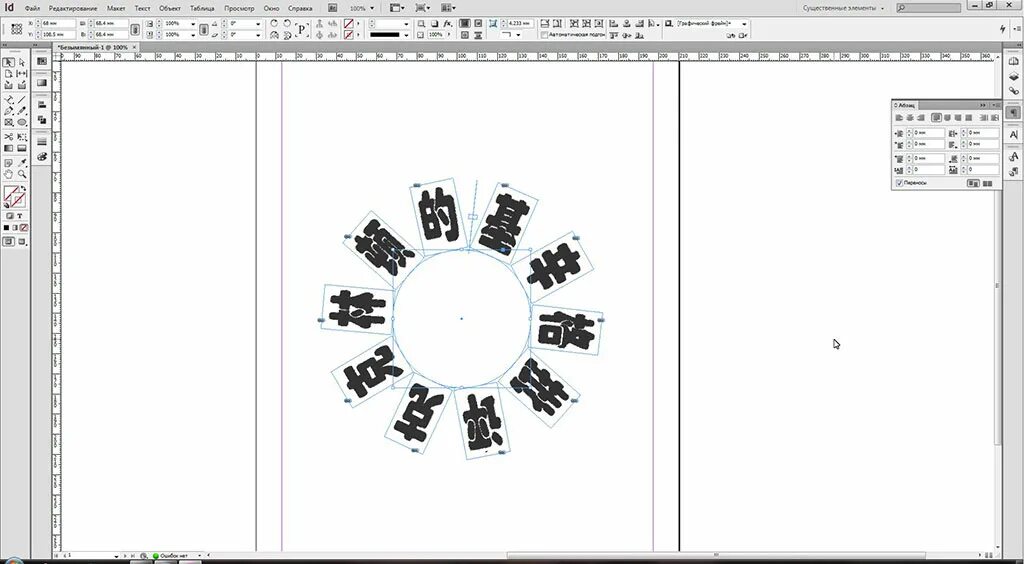The image size is (1024, 564).
Task: Rotate 90° clockwise button in control bar
Action: 274,24
